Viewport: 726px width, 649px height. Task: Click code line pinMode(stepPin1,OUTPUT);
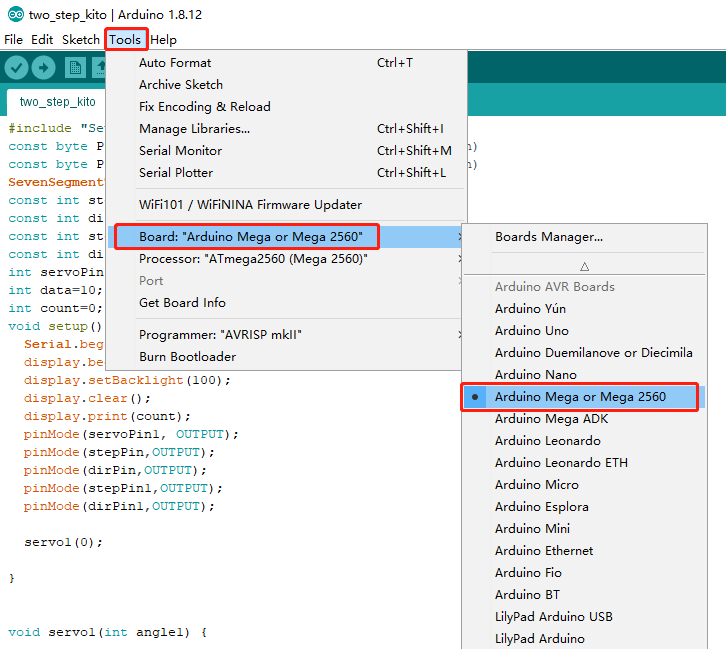pyautogui.click(x=123, y=489)
